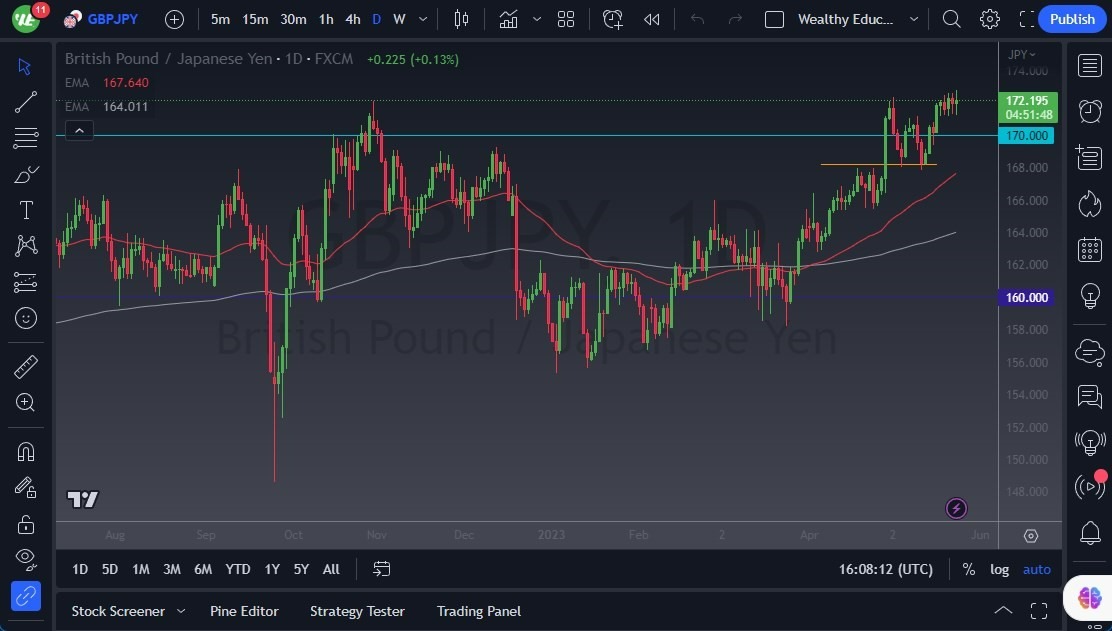Open the Zoom In tool

pos(26,403)
